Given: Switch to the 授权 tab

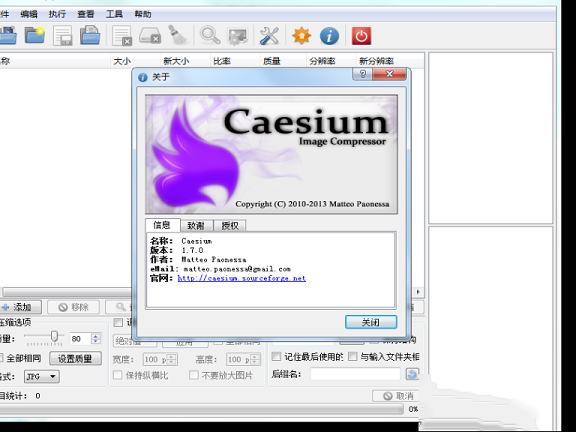Looking at the screenshot, I should 230,226.
